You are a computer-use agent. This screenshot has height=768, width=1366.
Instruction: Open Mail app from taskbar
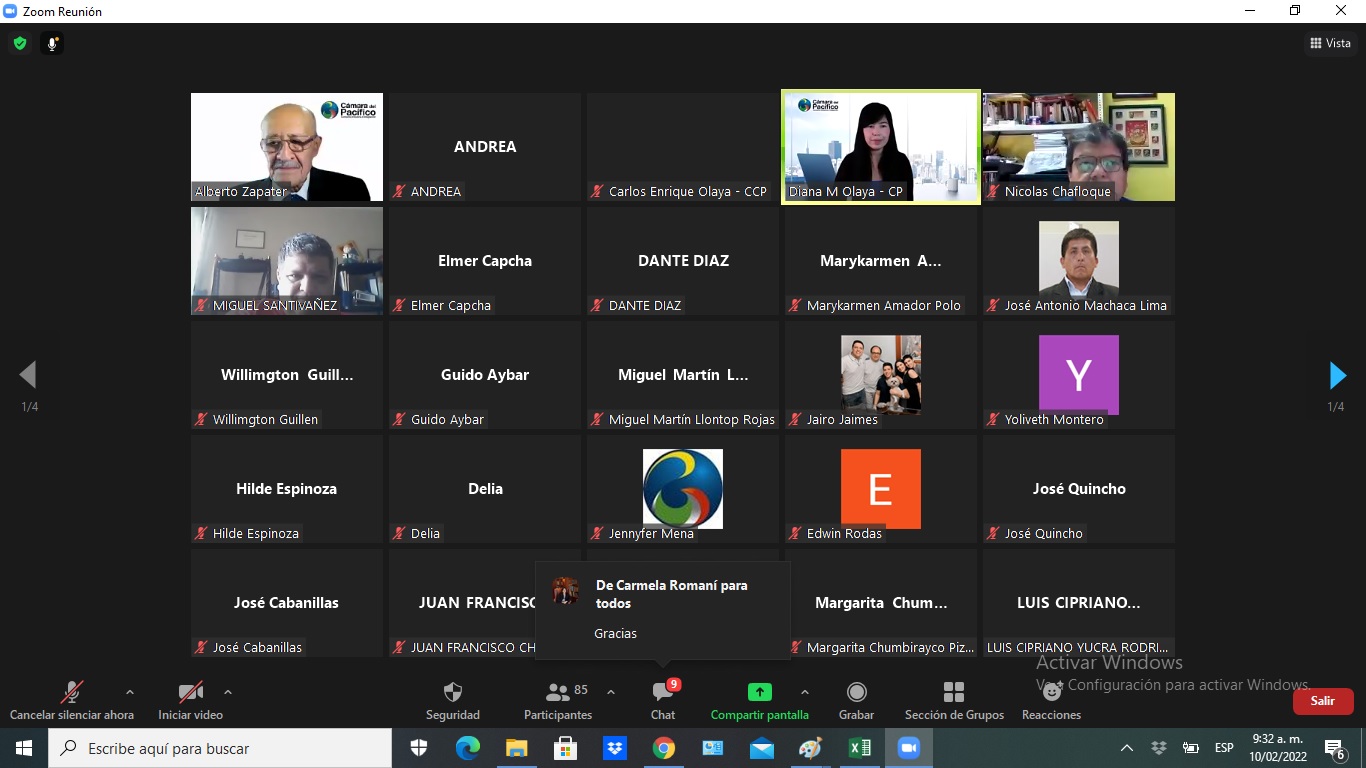pos(761,748)
